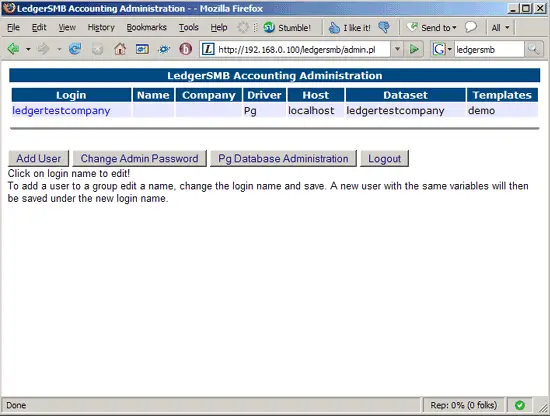Open the Back history dropdown arrow
The width and height of the screenshot is (550, 416).
[28, 49]
